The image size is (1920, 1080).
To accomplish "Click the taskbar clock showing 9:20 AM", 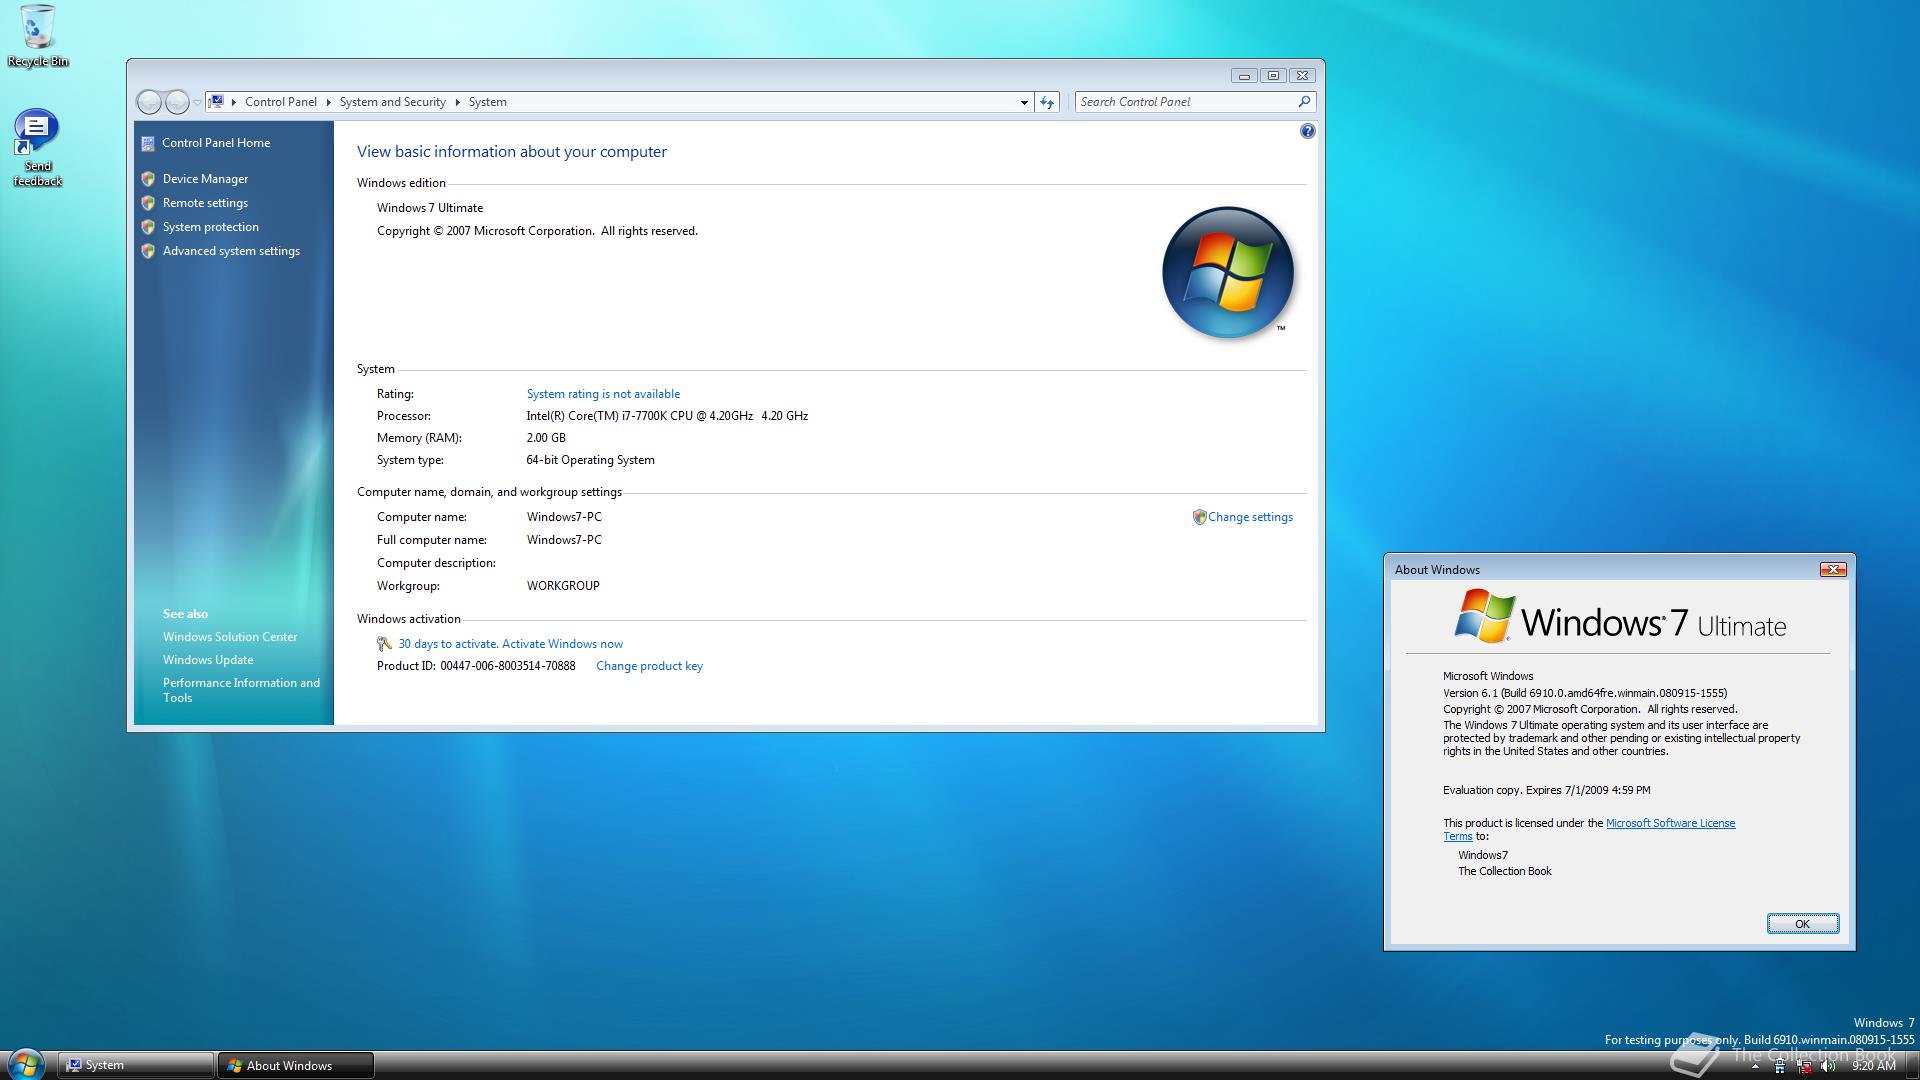I will pyautogui.click(x=1873, y=1066).
